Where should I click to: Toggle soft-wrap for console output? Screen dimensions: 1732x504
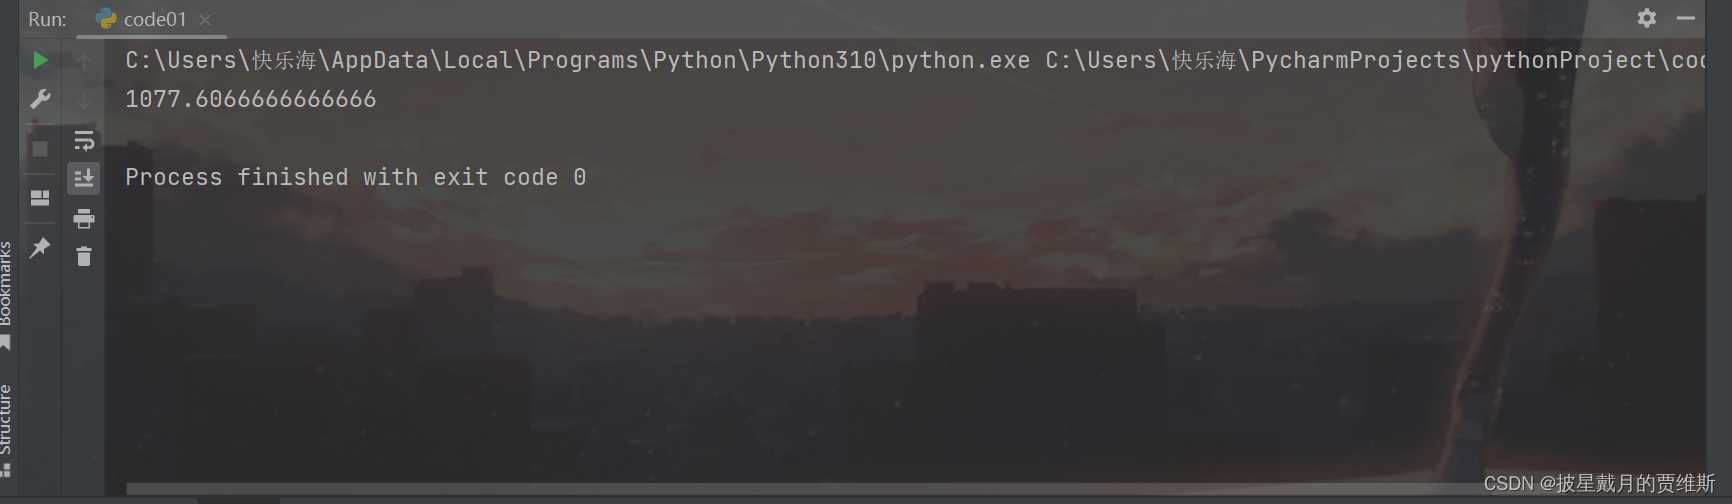point(84,140)
